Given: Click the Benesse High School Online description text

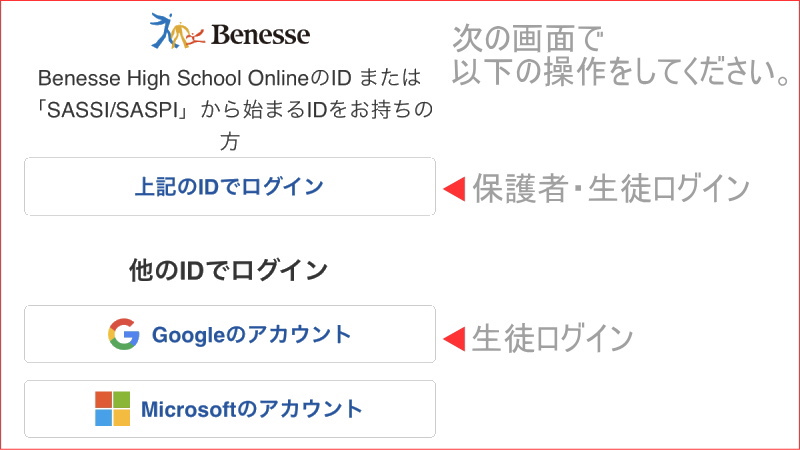Looking at the screenshot, I should (230, 78).
